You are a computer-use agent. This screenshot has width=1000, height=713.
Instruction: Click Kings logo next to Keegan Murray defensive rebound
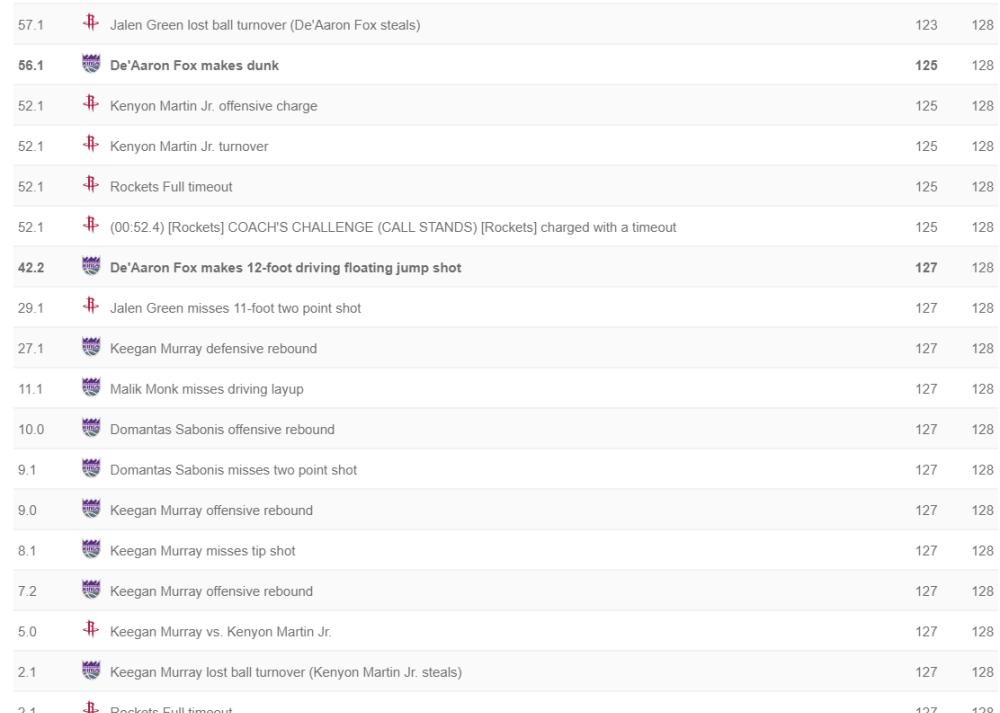[x=91, y=347]
